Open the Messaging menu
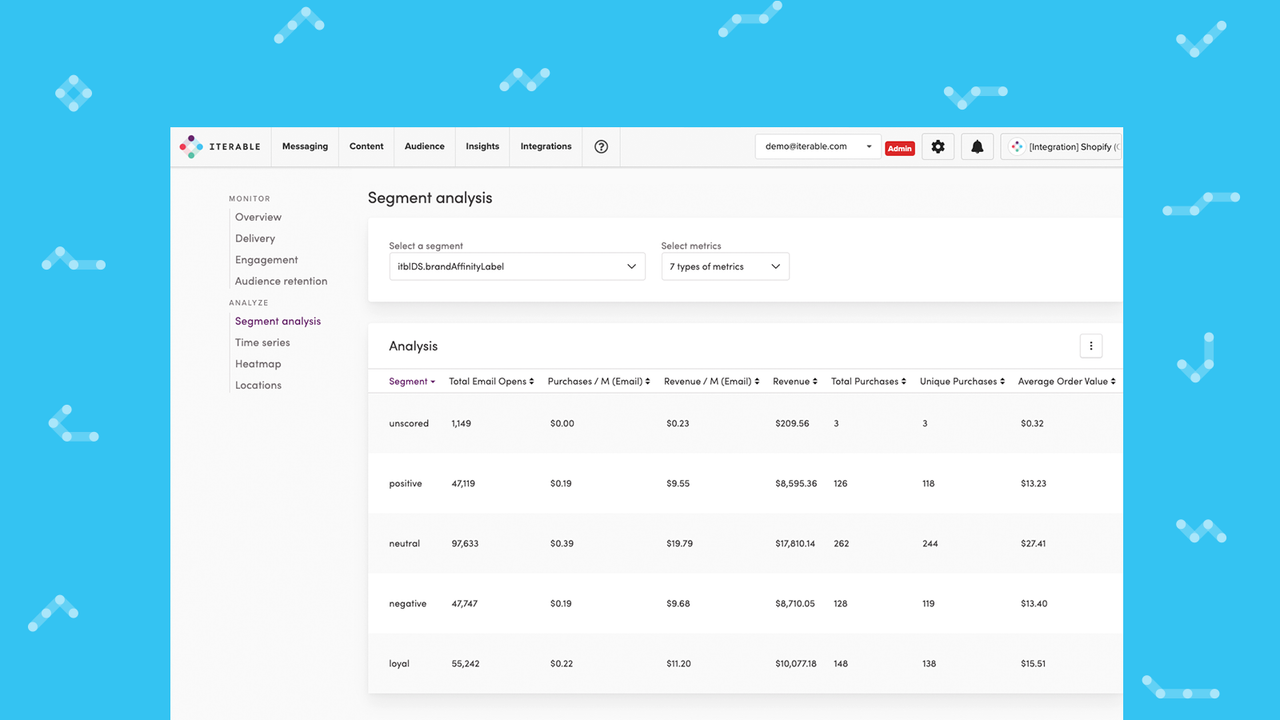The height and width of the screenshot is (720, 1280). pos(305,146)
